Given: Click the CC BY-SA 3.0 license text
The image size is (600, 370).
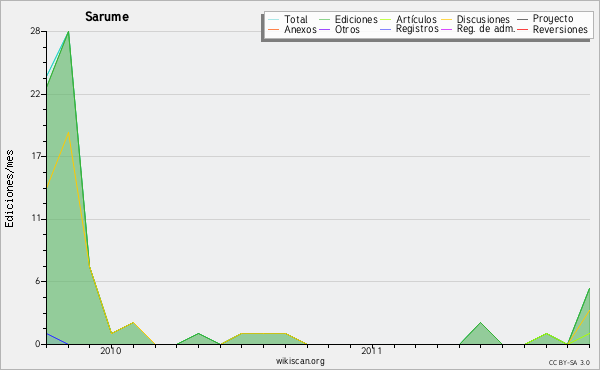Looking at the screenshot, I should (569, 362).
